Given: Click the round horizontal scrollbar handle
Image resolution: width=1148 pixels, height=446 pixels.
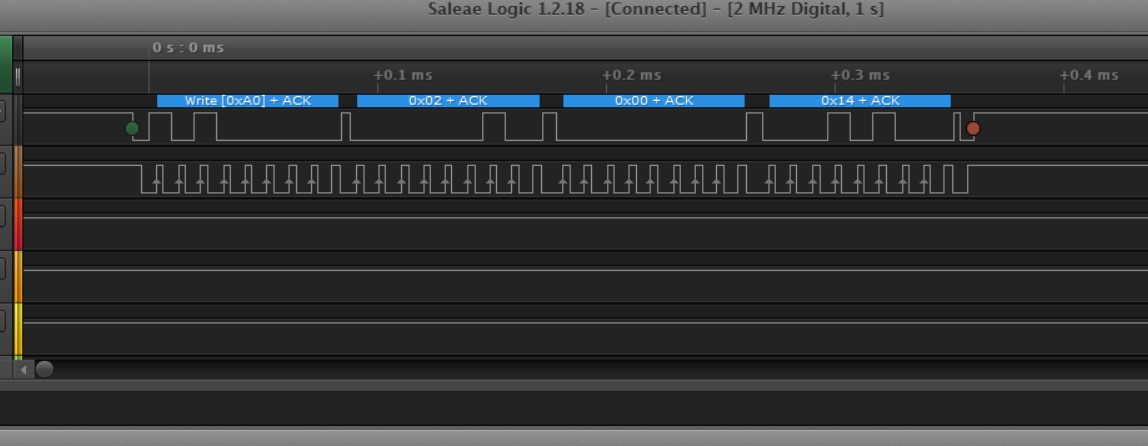Looking at the screenshot, I should [45, 369].
